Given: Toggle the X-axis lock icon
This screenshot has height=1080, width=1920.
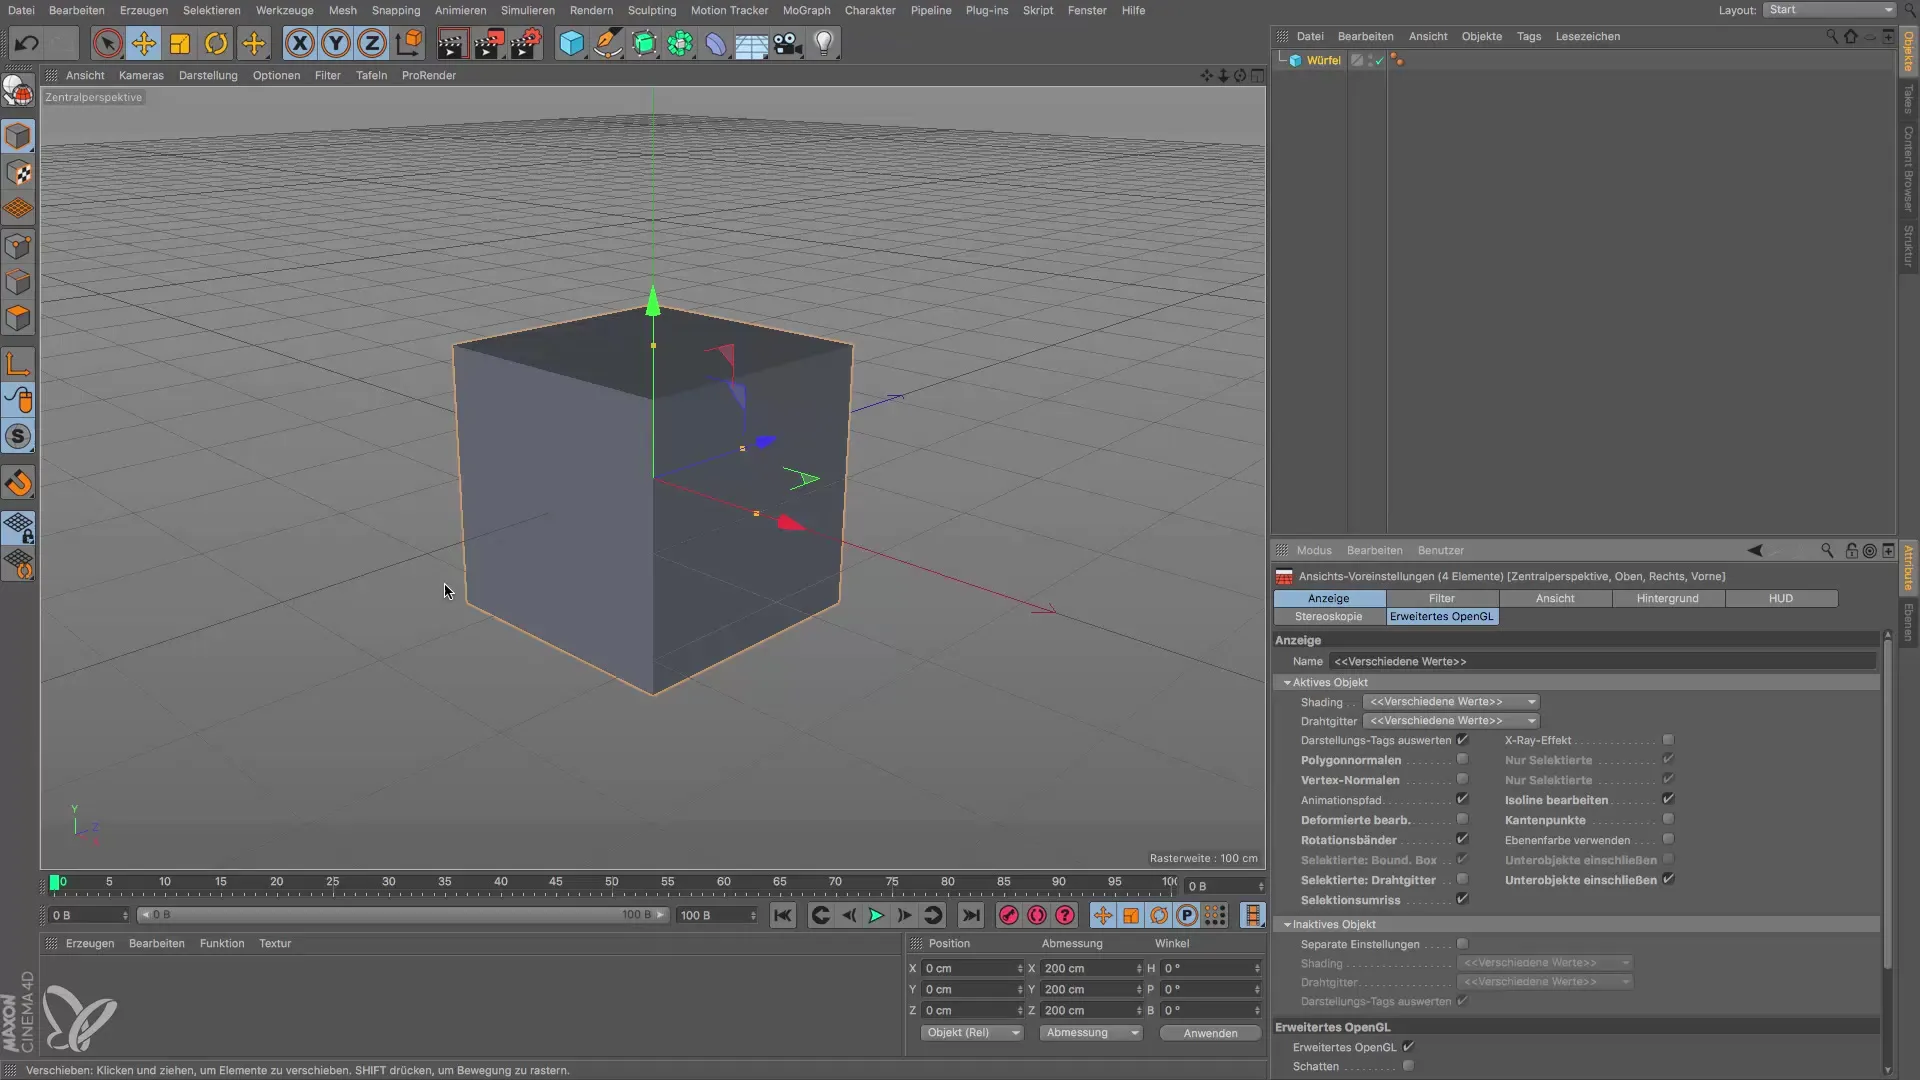Looking at the screenshot, I should (299, 43).
